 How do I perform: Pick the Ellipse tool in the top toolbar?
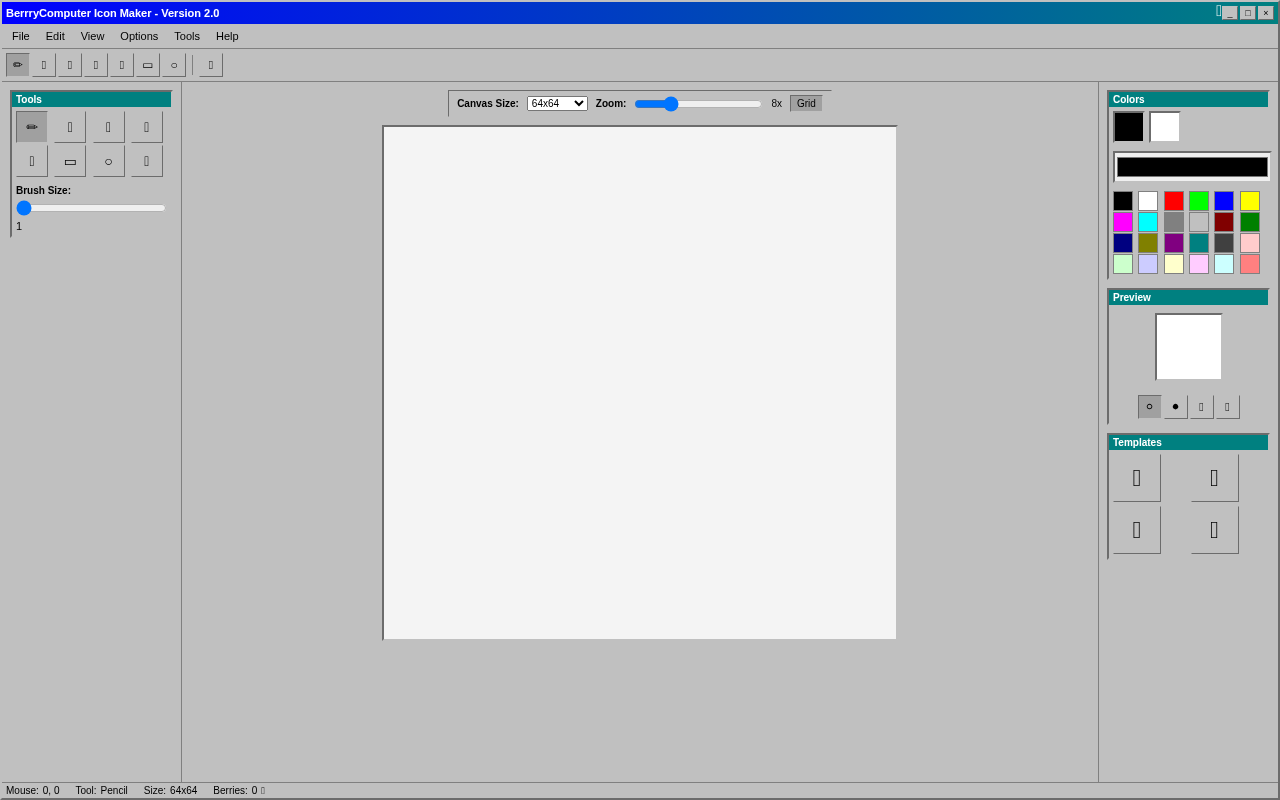tap(174, 65)
